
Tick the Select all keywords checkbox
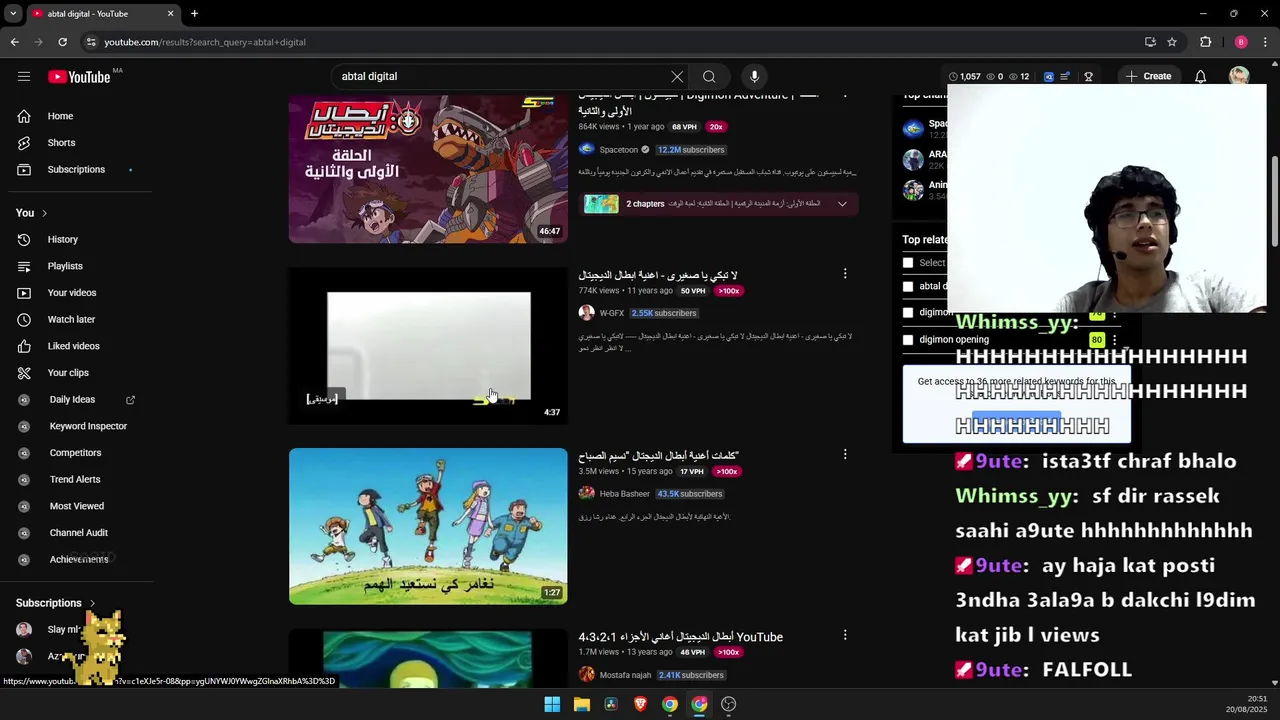point(908,263)
